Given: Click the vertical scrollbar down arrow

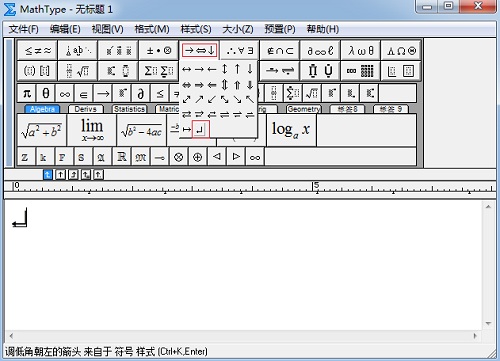Looking at the screenshot, I should (x=488, y=323).
